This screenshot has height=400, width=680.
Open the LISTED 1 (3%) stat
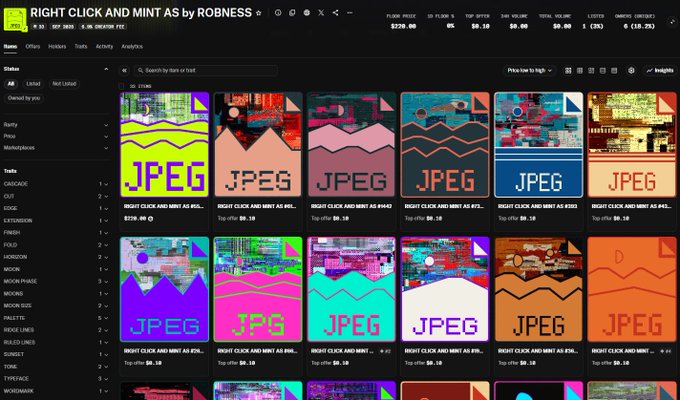pos(593,21)
